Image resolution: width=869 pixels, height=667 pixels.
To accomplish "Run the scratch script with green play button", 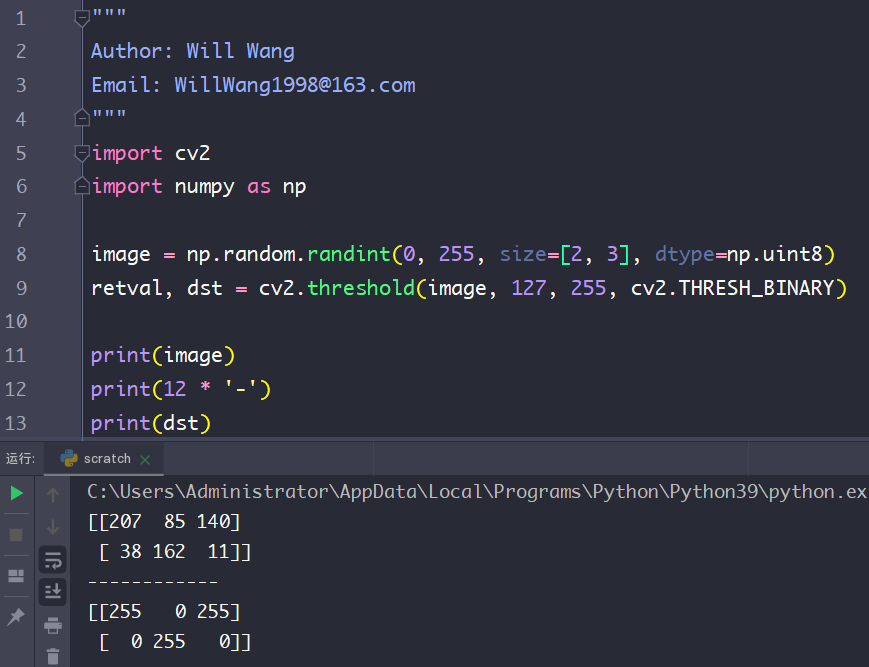I will (17, 493).
